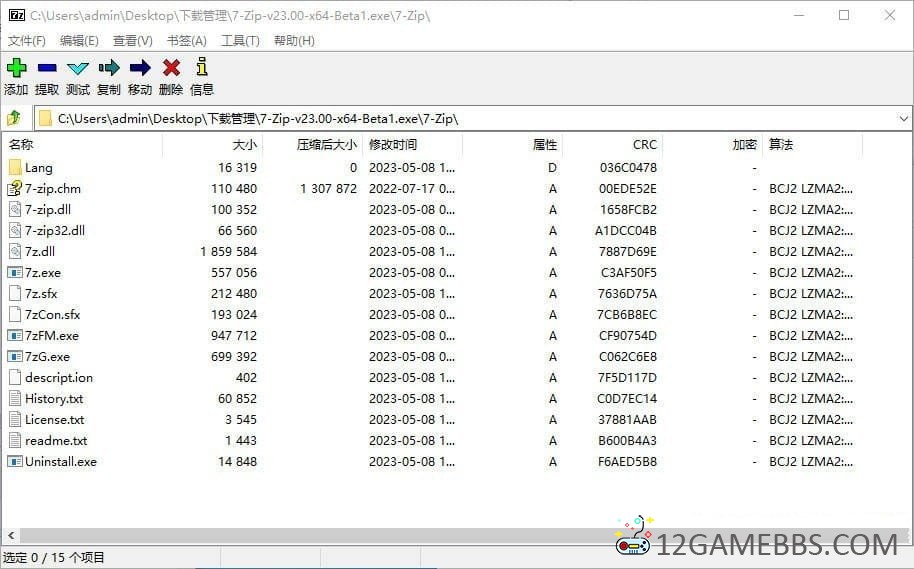This screenshot has width=914, height=569.
Task: Sort by Modified (修改时间) column header
Action: (413, 145)
